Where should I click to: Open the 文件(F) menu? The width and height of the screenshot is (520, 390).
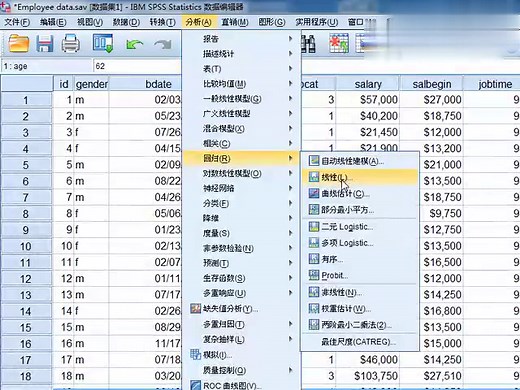17,22
